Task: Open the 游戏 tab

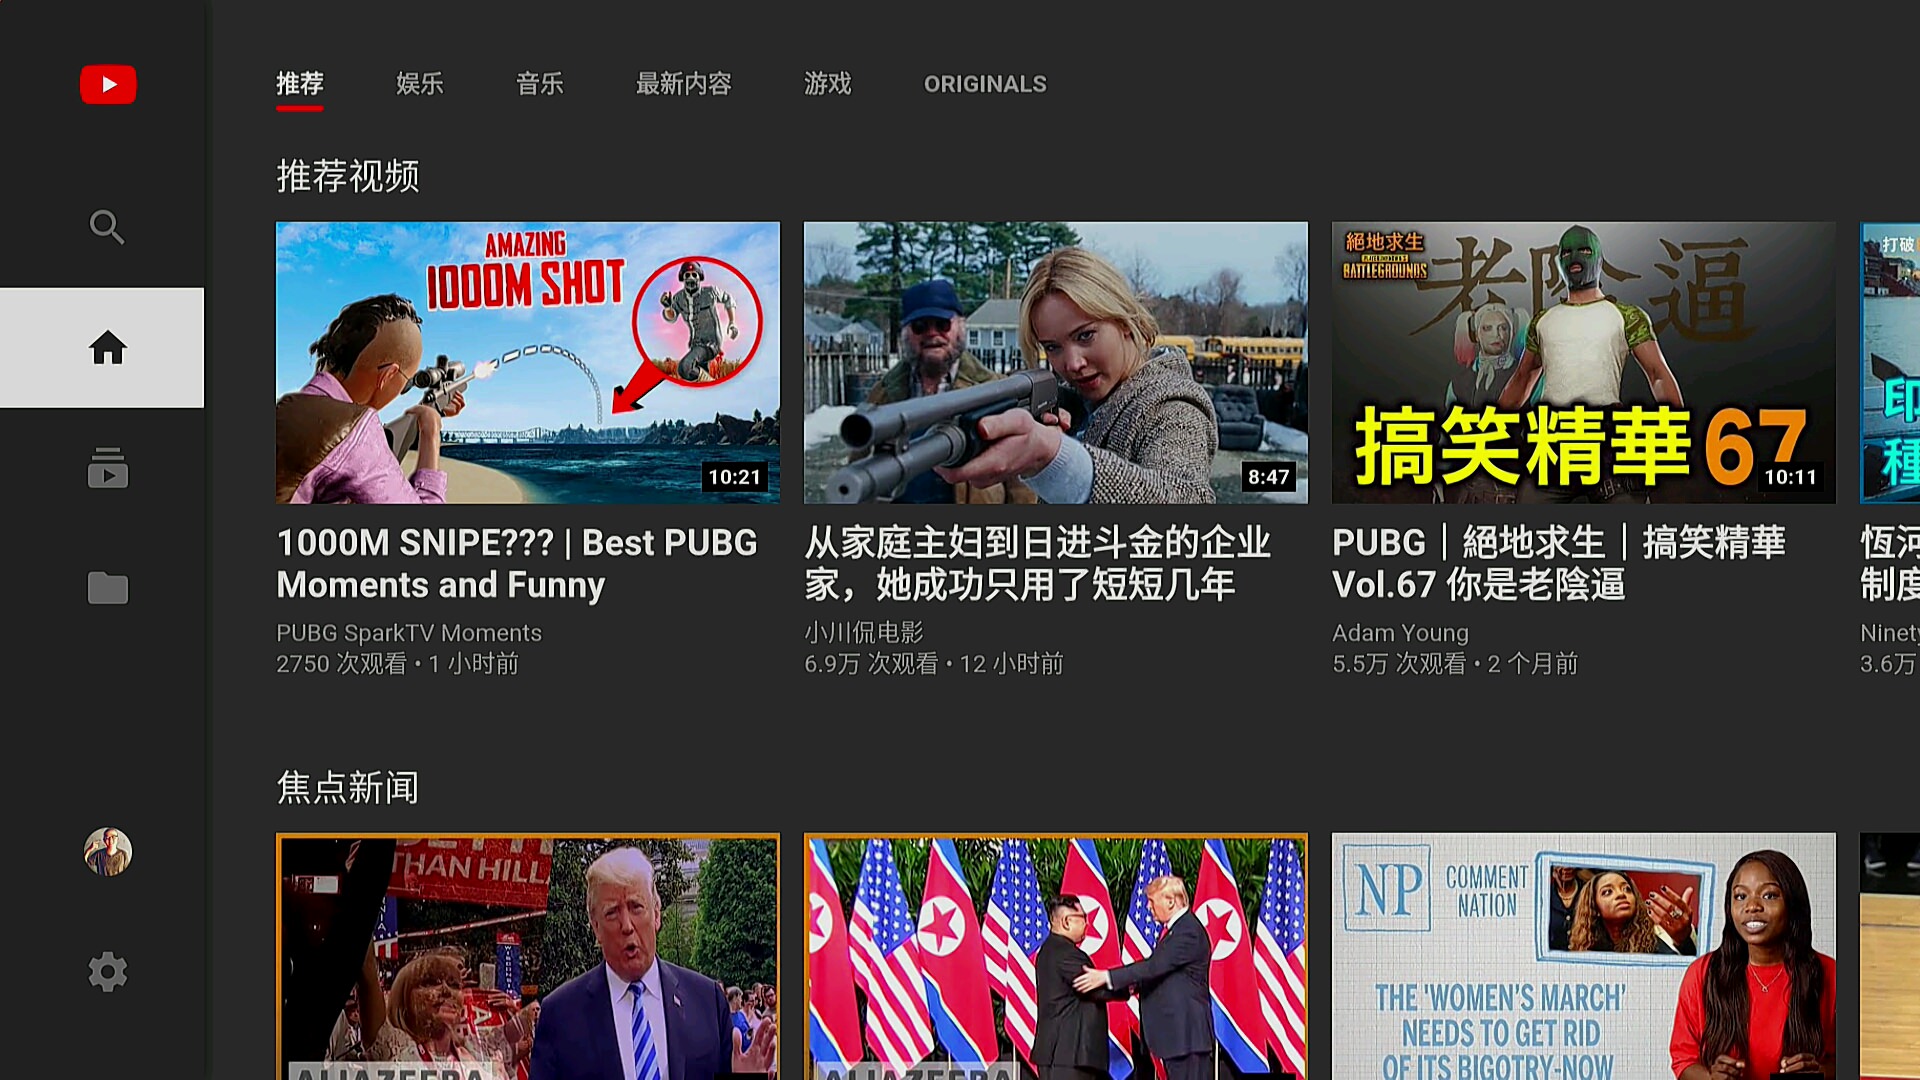Action: coord(827,84)
